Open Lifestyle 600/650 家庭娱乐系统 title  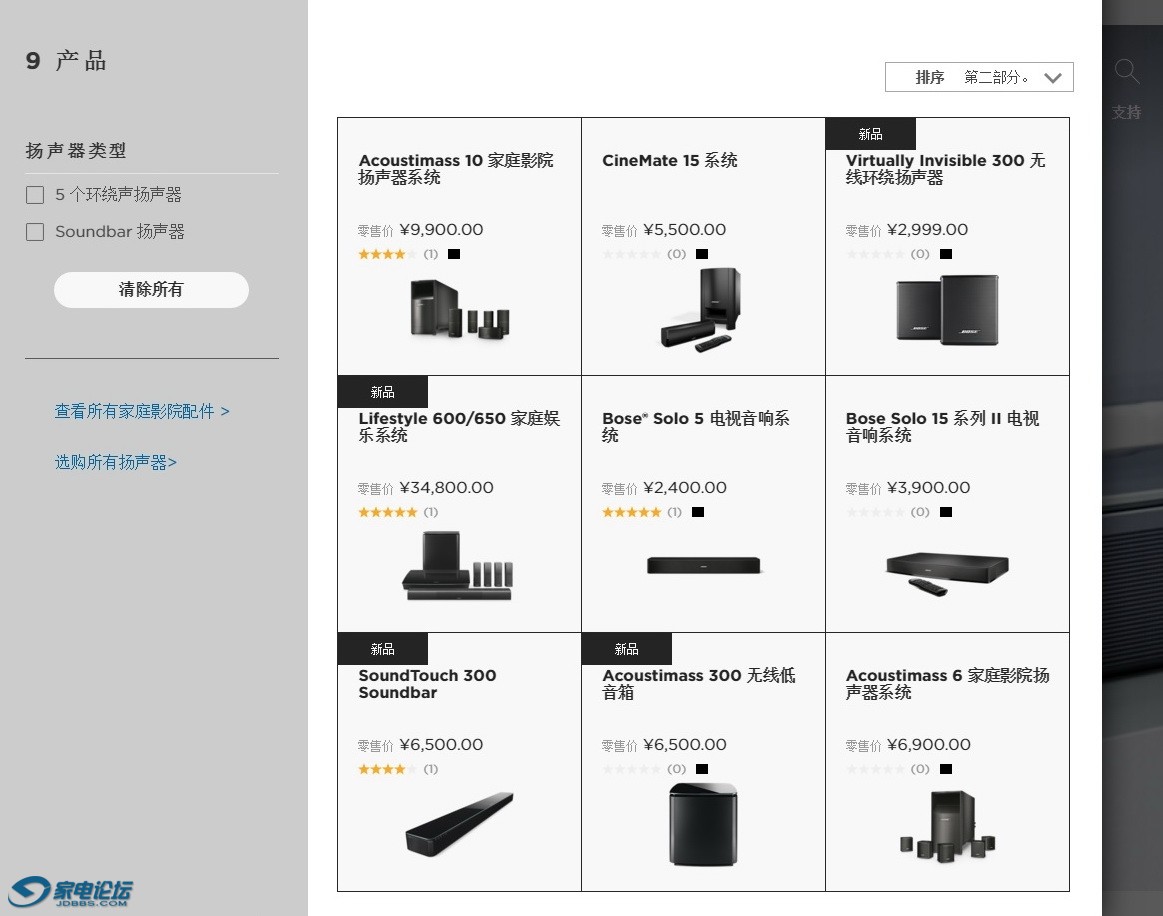[x=458, y=426]
